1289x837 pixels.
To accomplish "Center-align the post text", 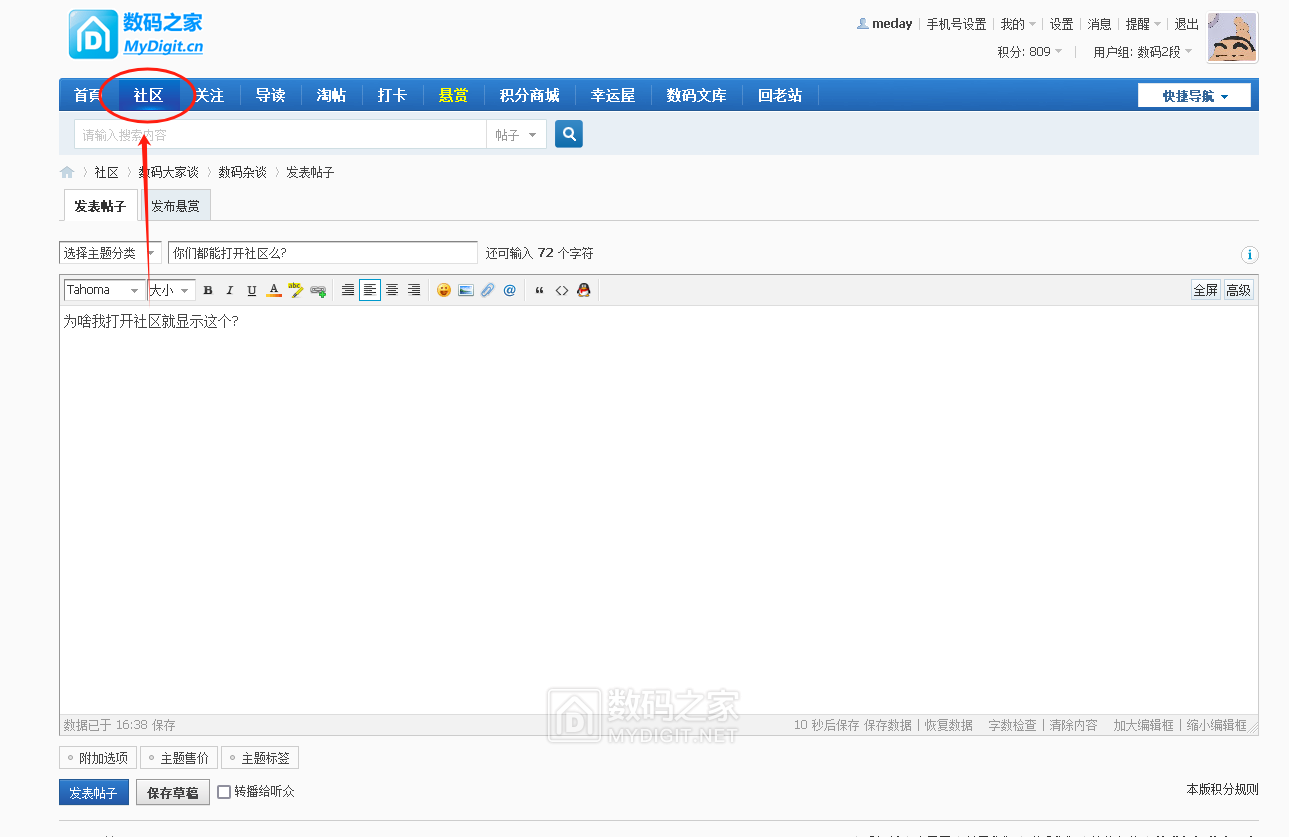I will [x=392, y=290].
